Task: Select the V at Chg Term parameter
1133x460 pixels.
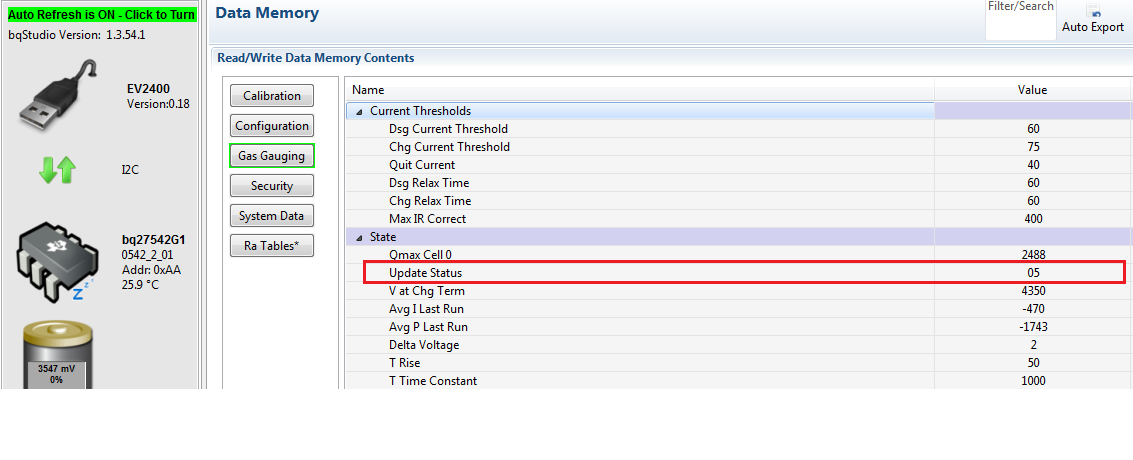Action: point(426,291)
